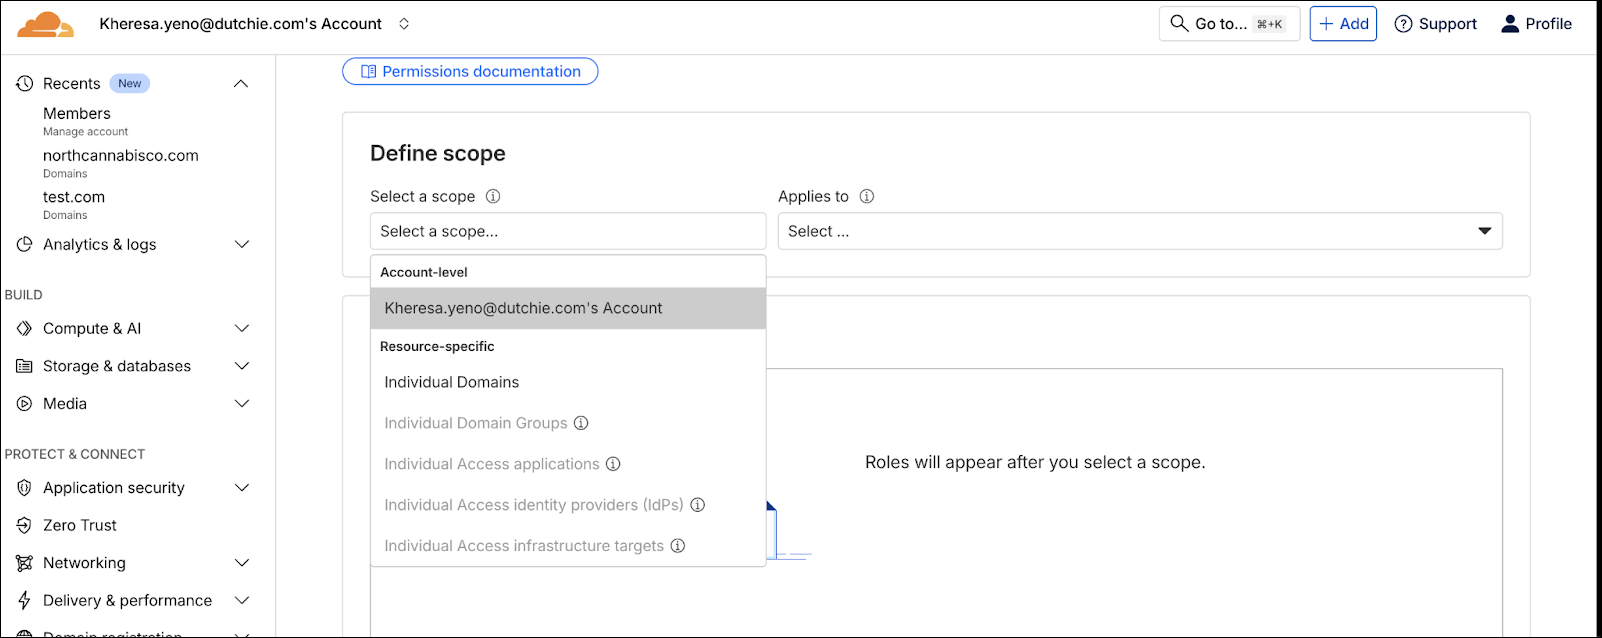Click the Media play icon

(x=25, y=404)
